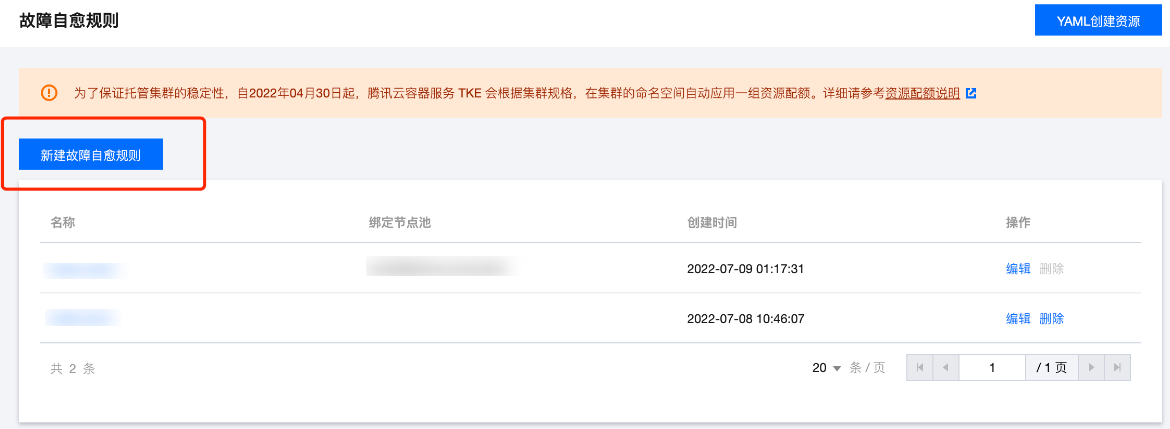Click the 名称 column header
The width and height of the screenshot is (1170, 429).
(x=63, y=222)
